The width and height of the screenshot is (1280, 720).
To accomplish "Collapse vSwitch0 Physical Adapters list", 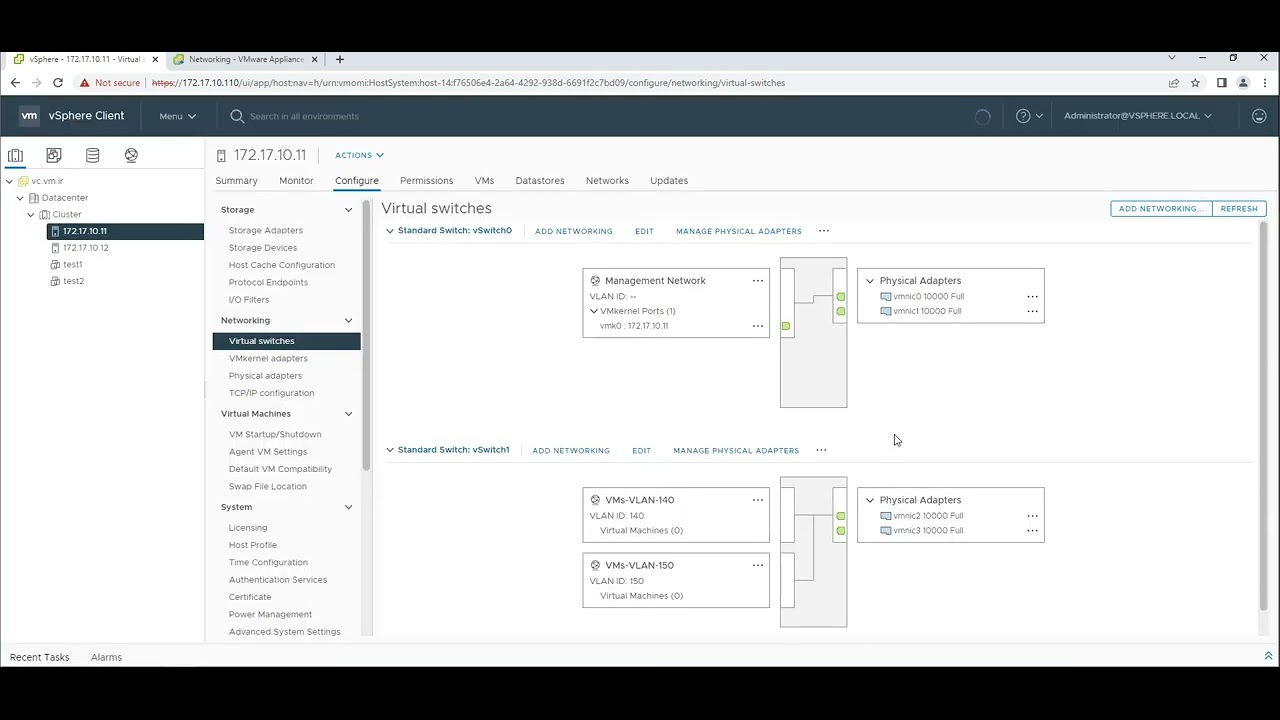I will tap(870, 281).
